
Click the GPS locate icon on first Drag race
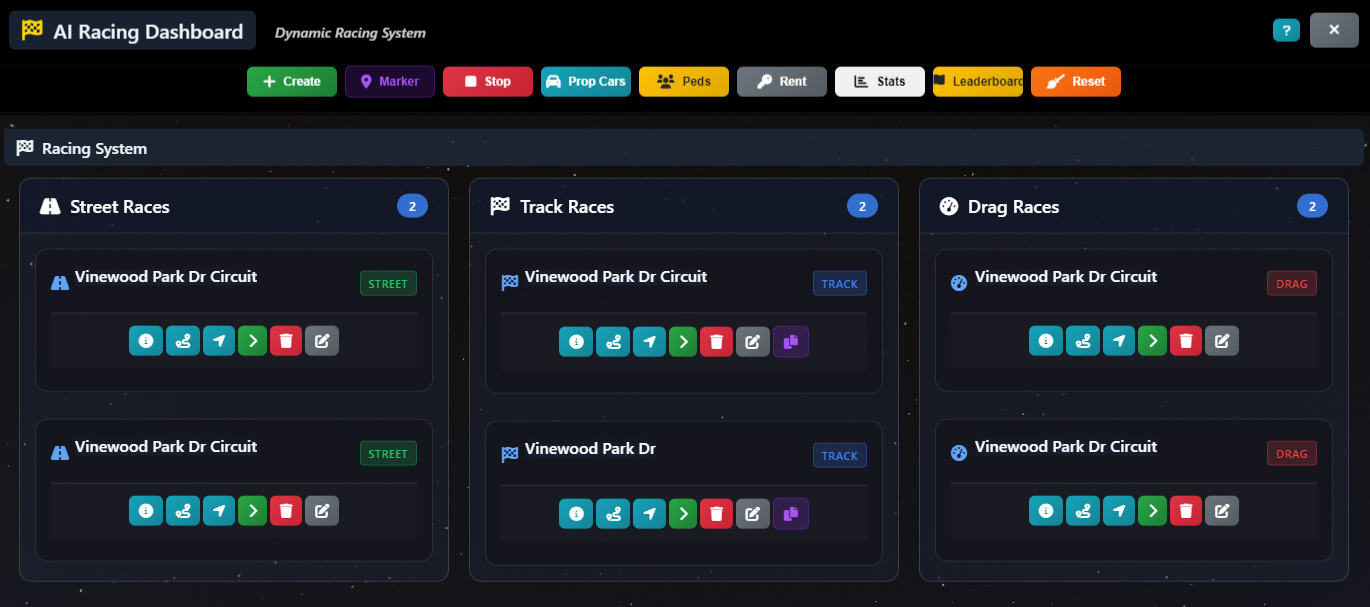[x=1118, y=340]
